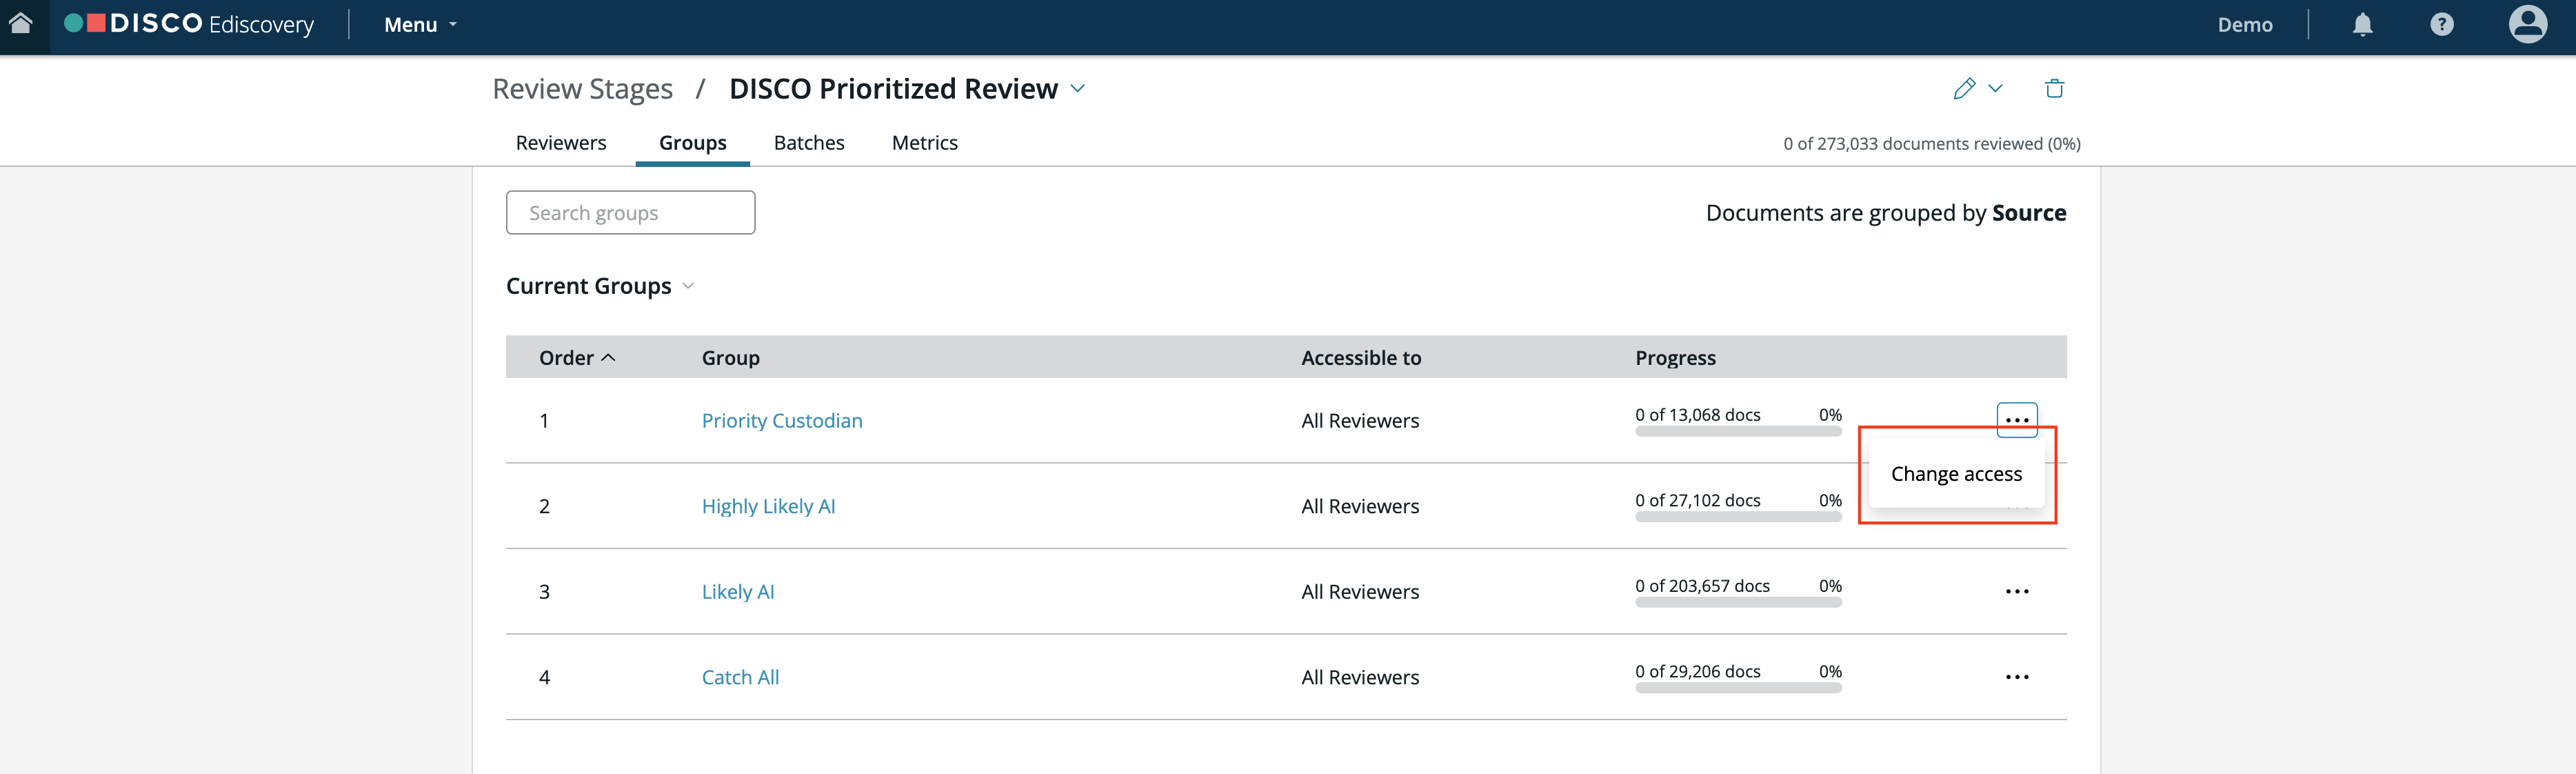Open the user account avatar
The image size is (2576, 774).
pyautogui.click(x=2527, y=24)
